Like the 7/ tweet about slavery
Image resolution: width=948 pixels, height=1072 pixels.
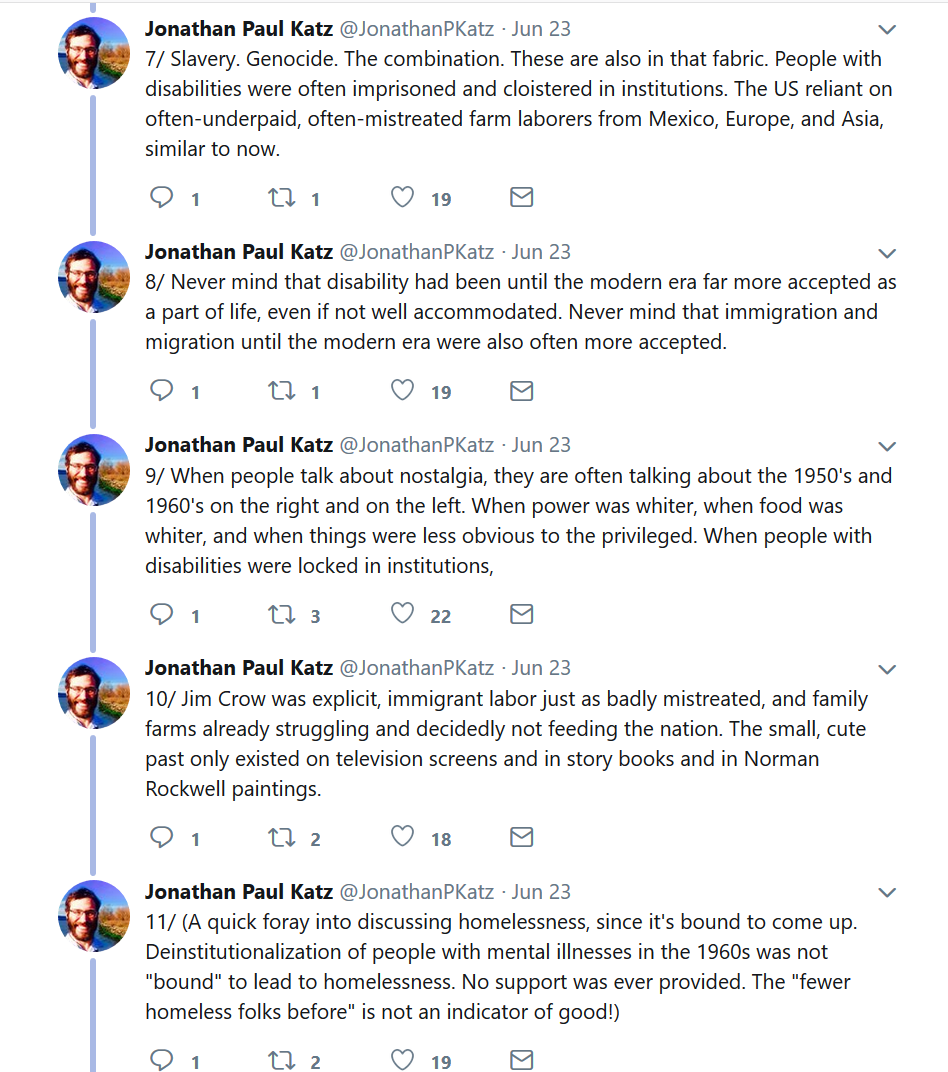[402, 198]
